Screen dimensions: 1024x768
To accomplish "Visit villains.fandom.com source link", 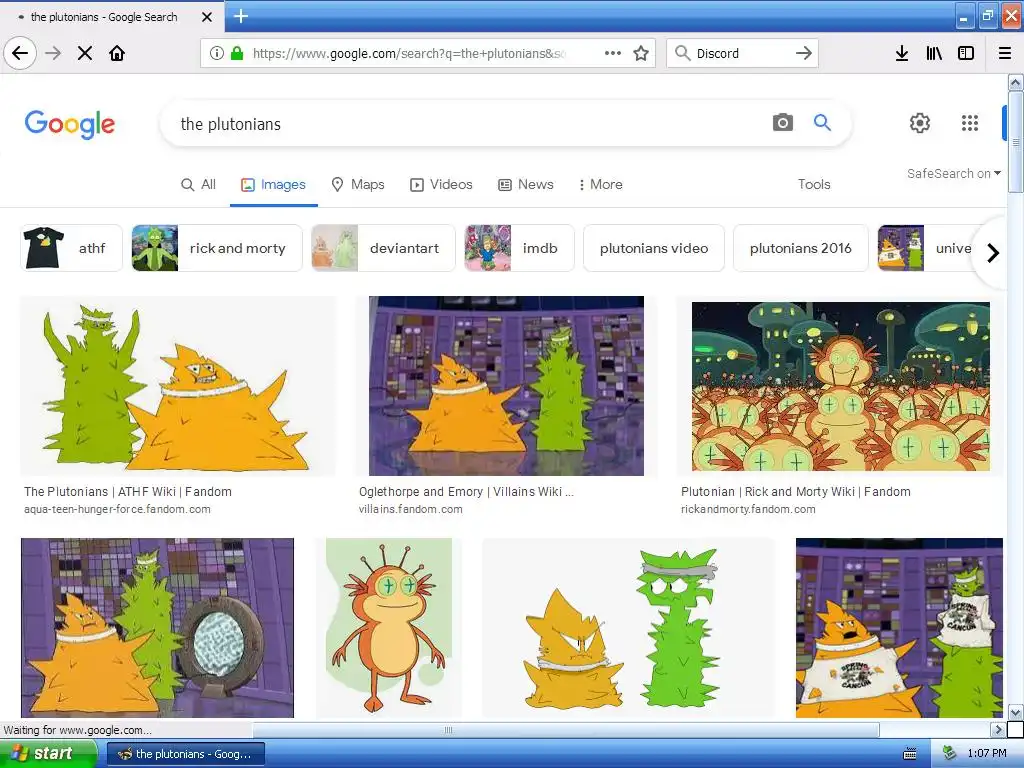I will tap(411, 509).
